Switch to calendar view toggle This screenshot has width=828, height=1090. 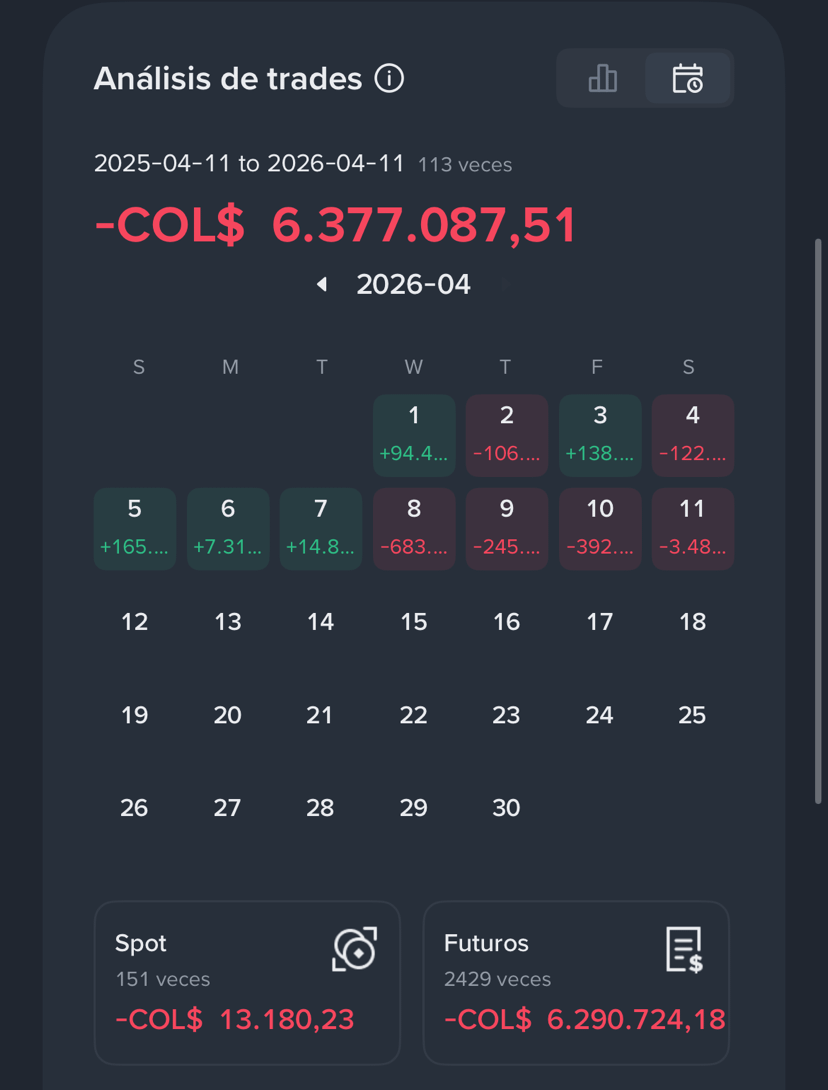[688, 78]
